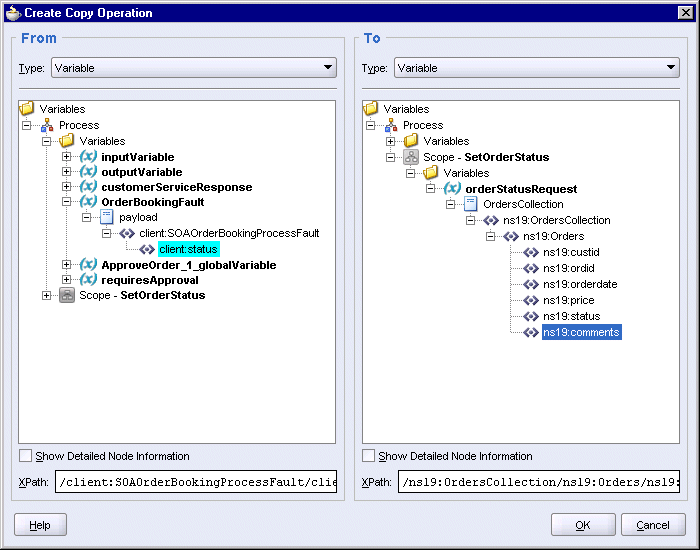Click the ns19:status element icon
Screen dimensions: 700x550
click(x=531, y=316)
